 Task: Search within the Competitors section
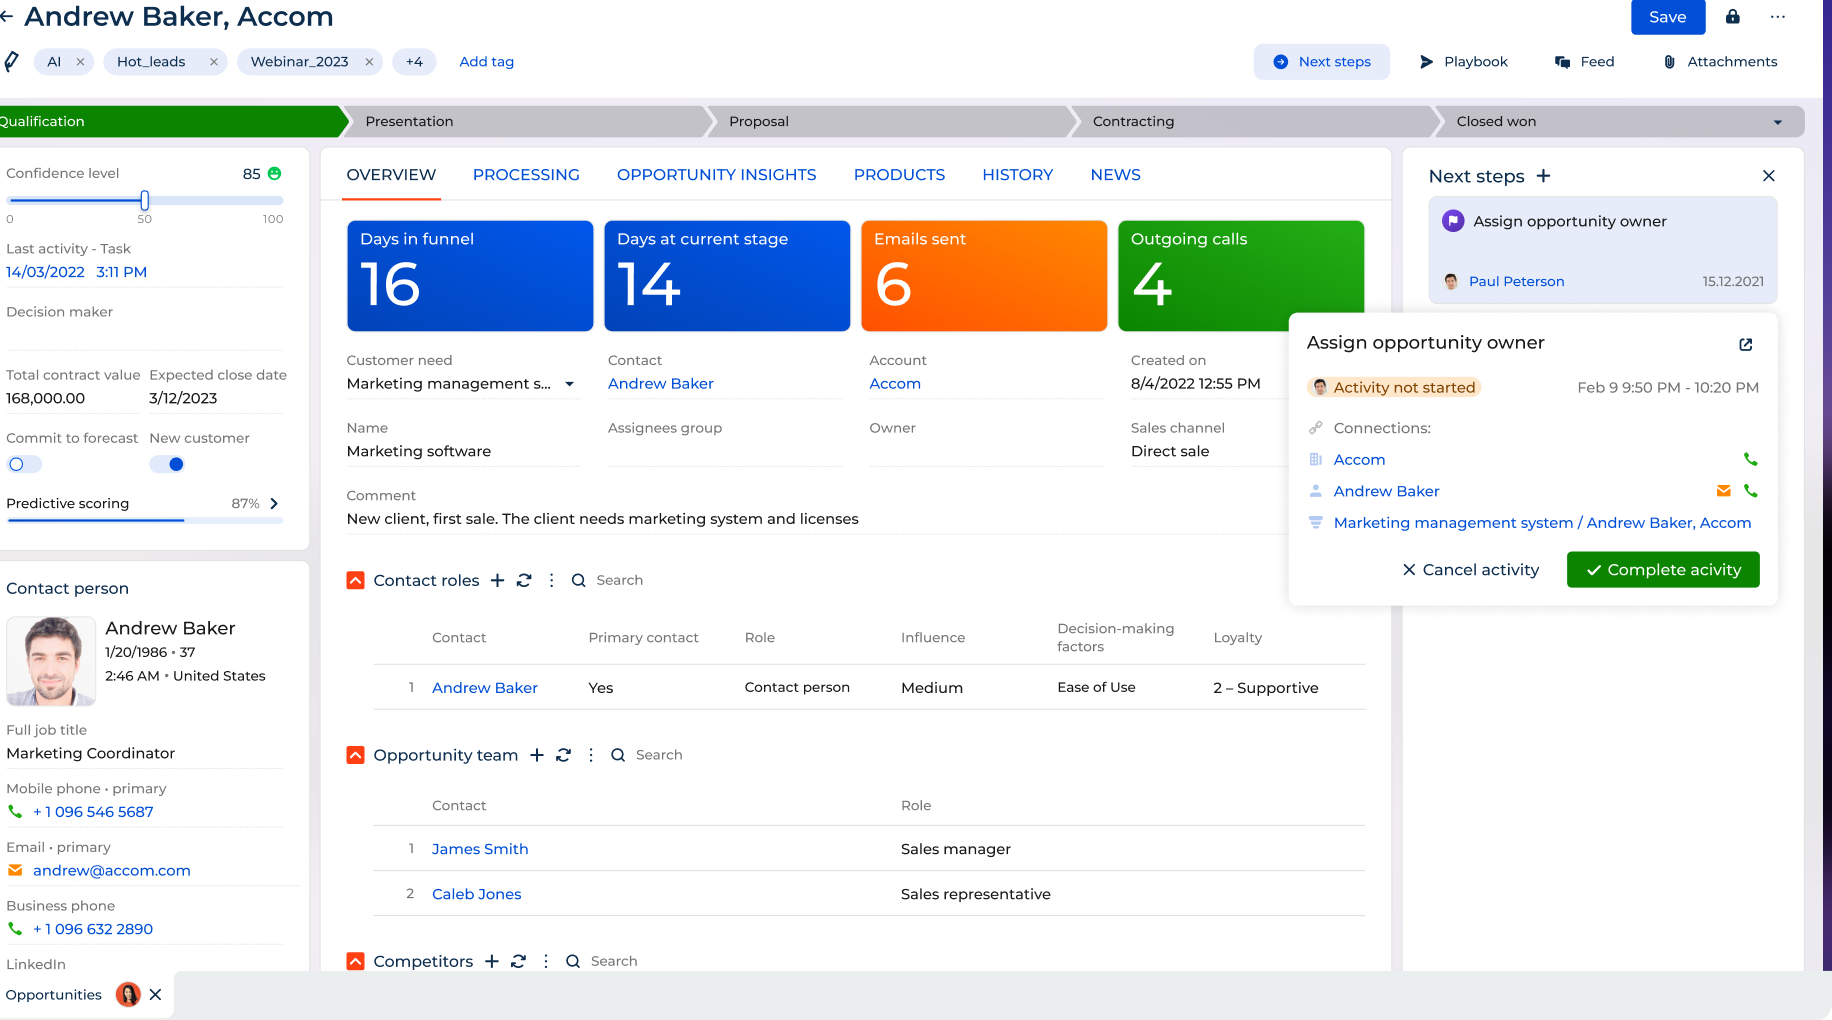[x=613, y=961]
